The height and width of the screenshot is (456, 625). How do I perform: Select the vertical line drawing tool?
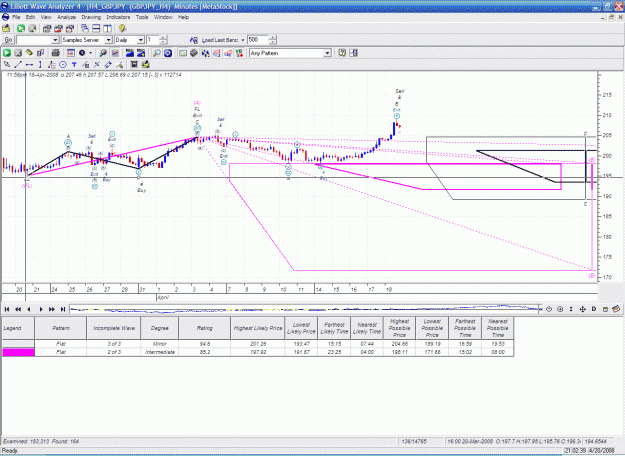pyautogui.click(x=40, y=64)
